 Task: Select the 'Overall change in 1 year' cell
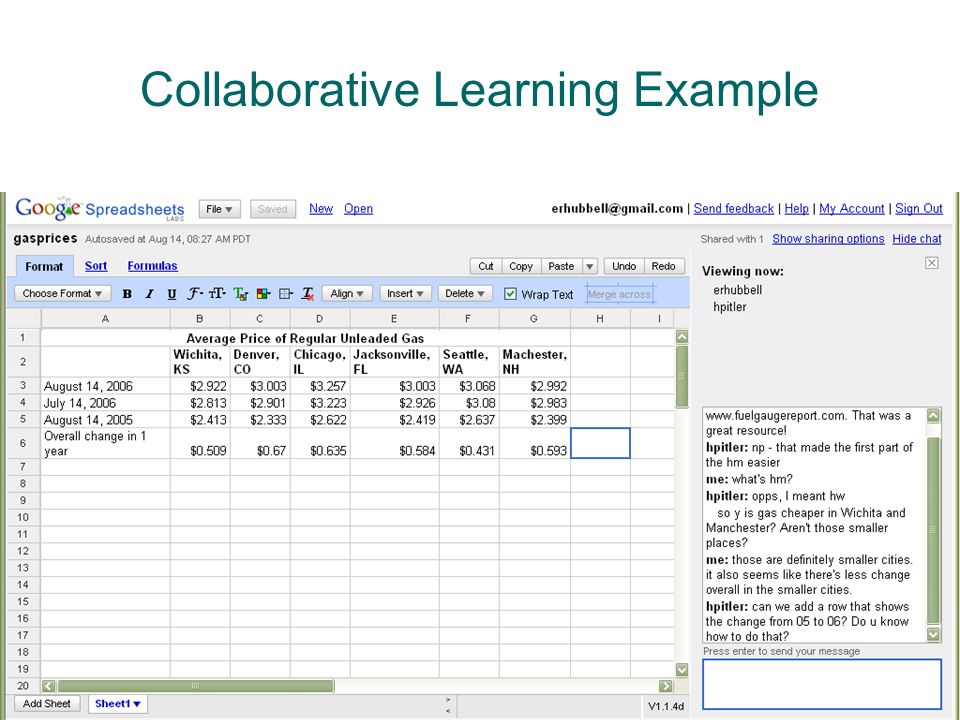[105, 443]
